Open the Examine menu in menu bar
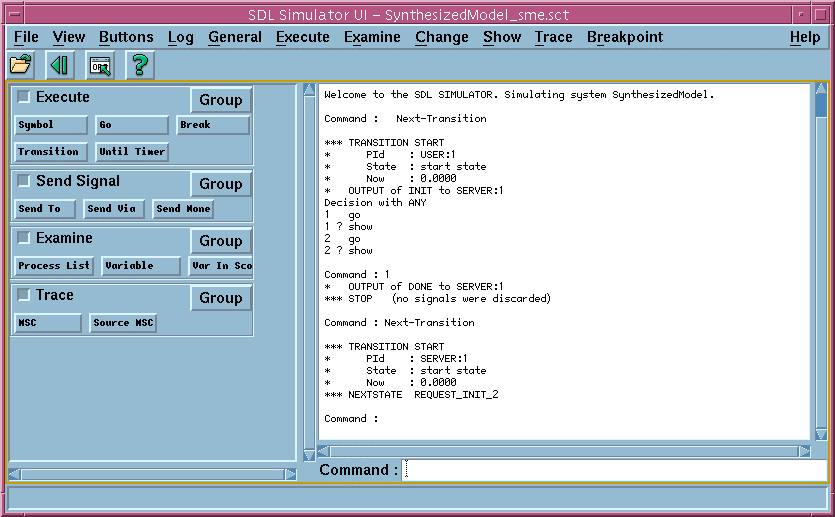The height and width of the screenshot is (517, 835). (x=372, y=37)
